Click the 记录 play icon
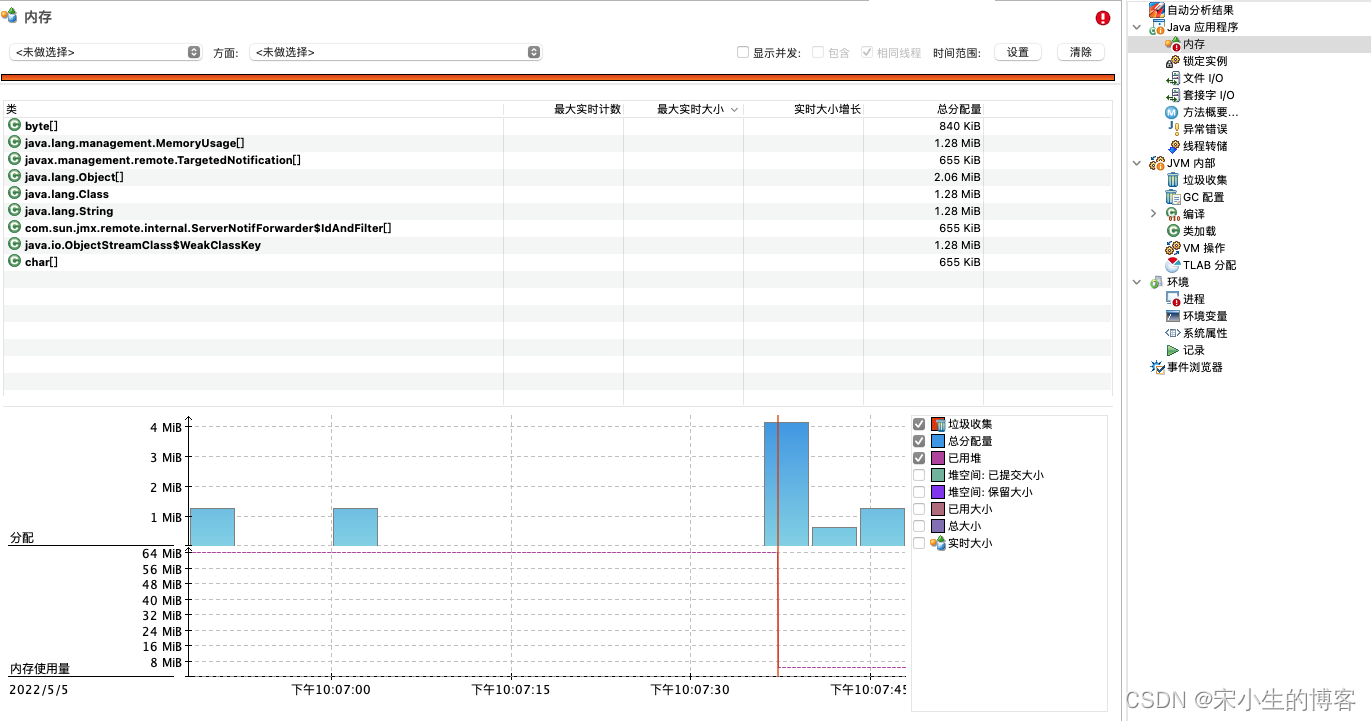1371x721 pixels. (x=1173, y=350)
